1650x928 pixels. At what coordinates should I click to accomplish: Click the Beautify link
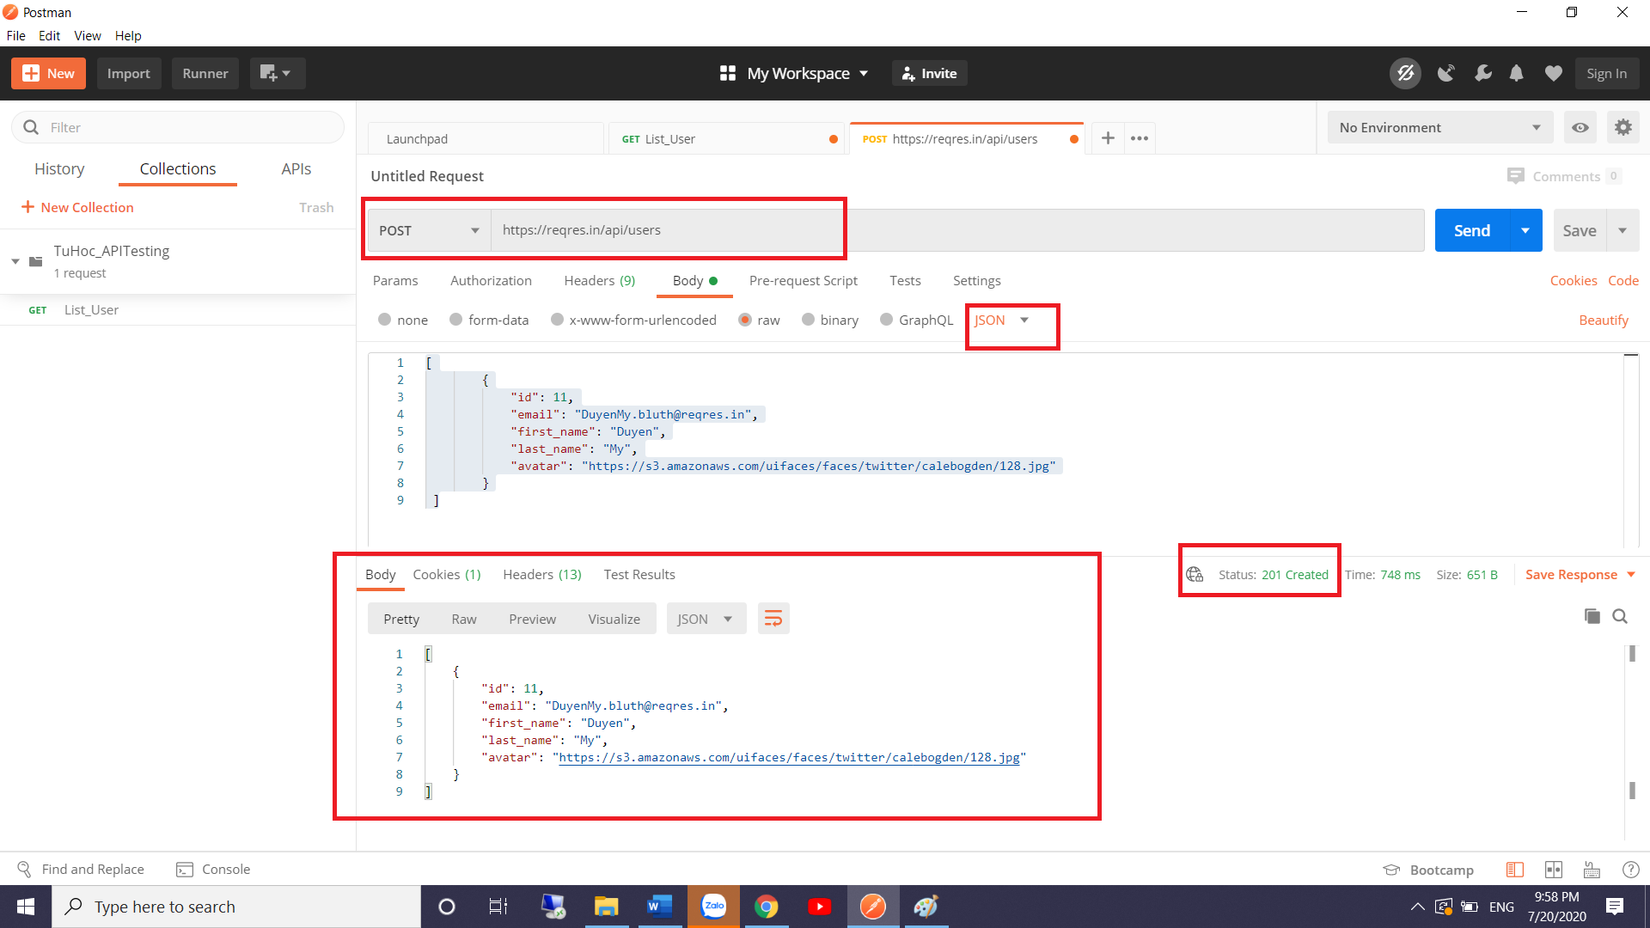point(1603,320)
